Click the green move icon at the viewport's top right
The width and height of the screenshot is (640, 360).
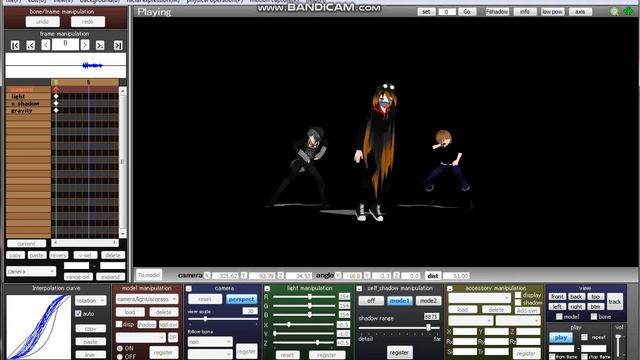pyautogui.click(x=628, y=11)
